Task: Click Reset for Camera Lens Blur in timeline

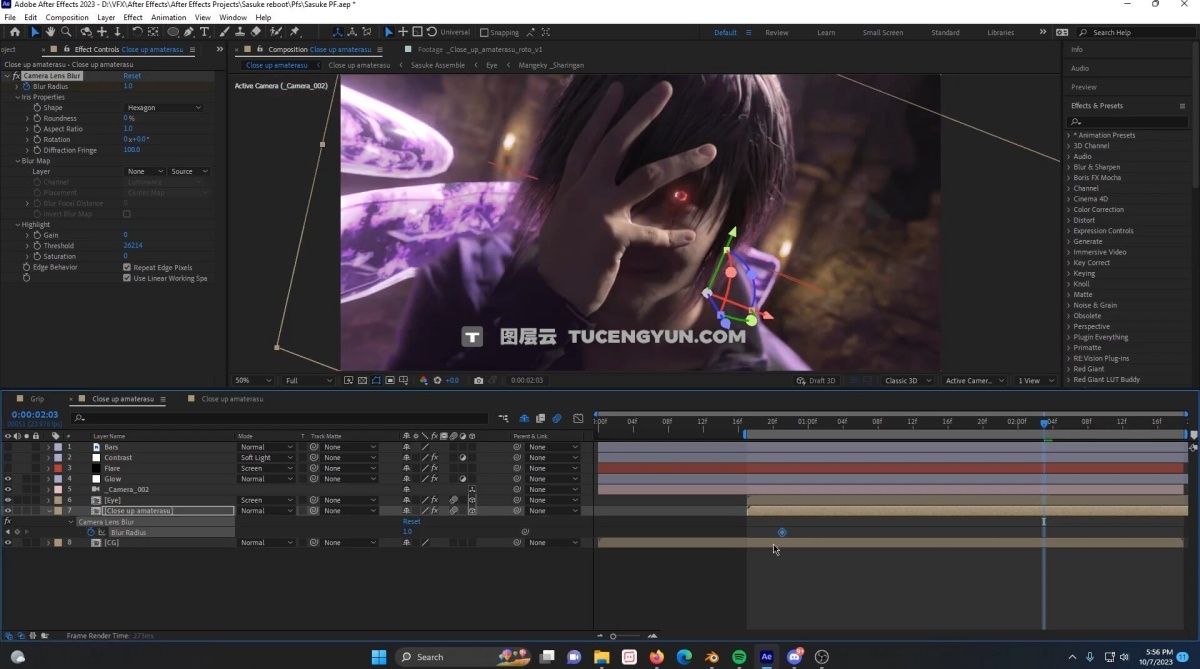Action: pyautogui.click(x=411, y=521)
